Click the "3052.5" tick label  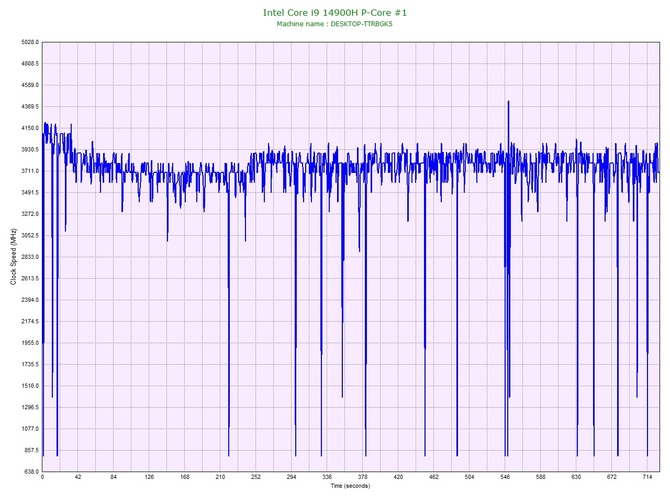tap(30, 235)
